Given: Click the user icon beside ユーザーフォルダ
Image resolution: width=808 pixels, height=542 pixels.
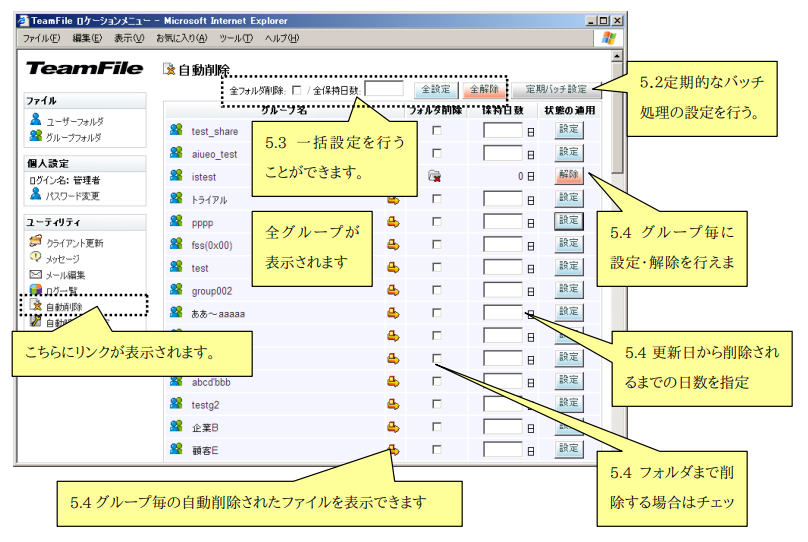Looking at the screenshot, I should point(36,120).
